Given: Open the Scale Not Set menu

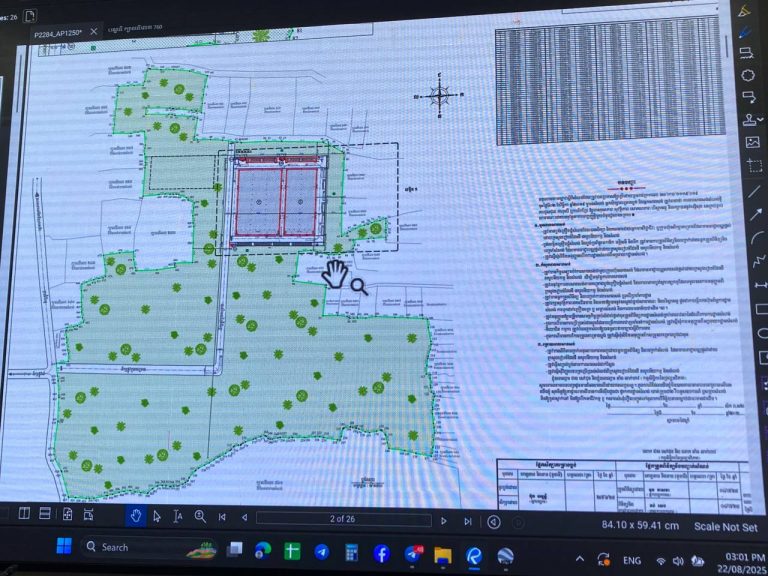Looking at the screenshot, I should coord(725,526).
